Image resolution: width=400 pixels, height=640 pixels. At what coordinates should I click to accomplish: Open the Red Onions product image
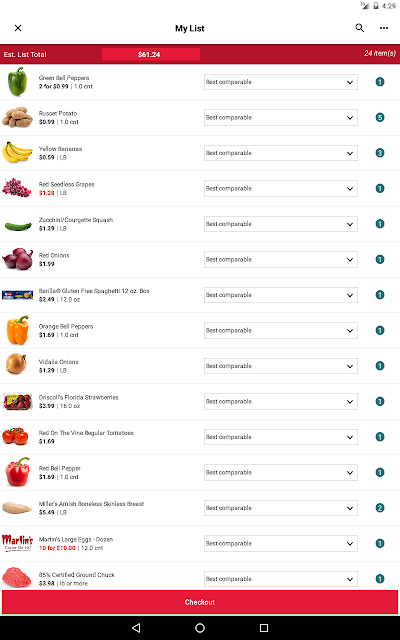(x=18, y=260)
